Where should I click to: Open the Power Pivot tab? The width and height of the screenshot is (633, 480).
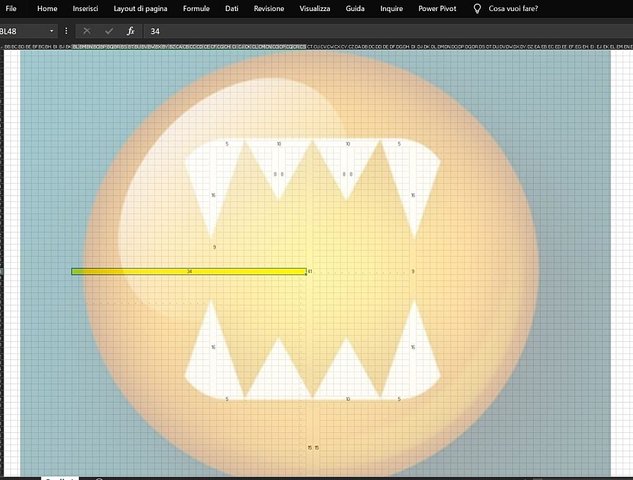(437, 8)
